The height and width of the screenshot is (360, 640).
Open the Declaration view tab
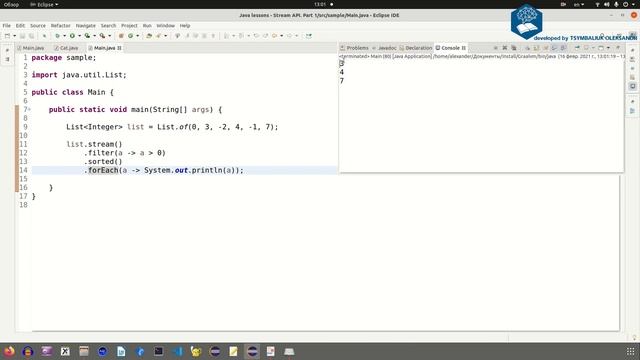[416, 48]
